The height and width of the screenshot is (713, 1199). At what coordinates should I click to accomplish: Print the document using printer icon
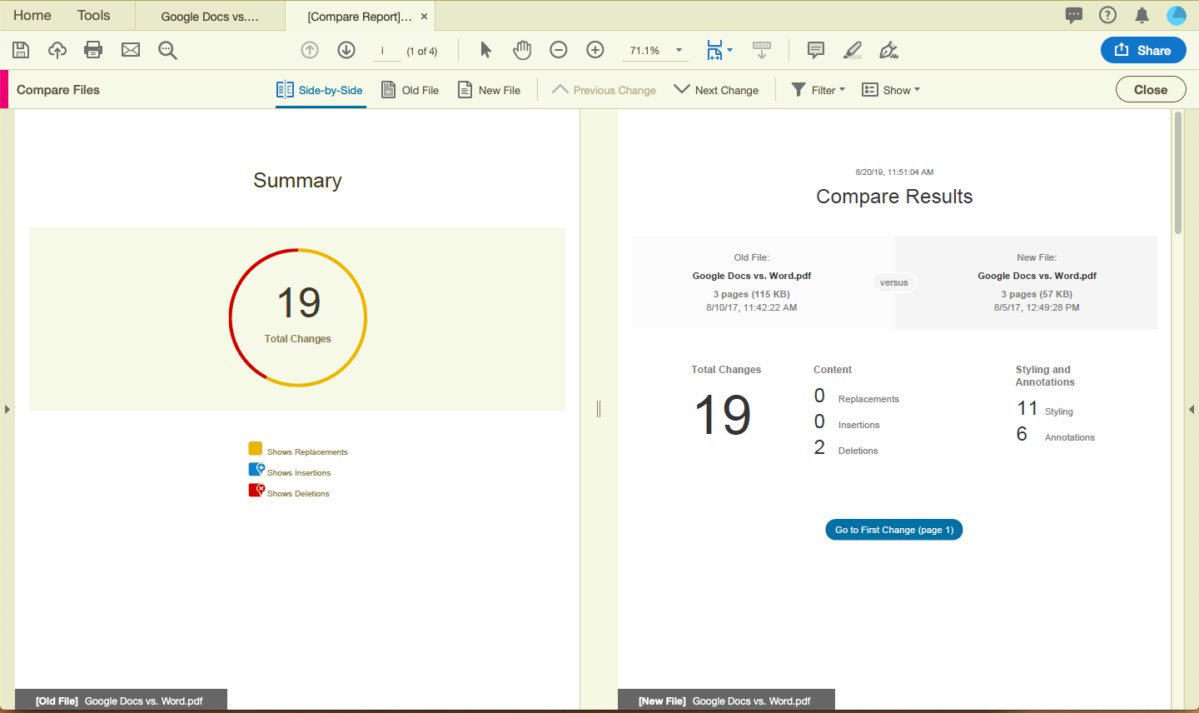(93, 50)
